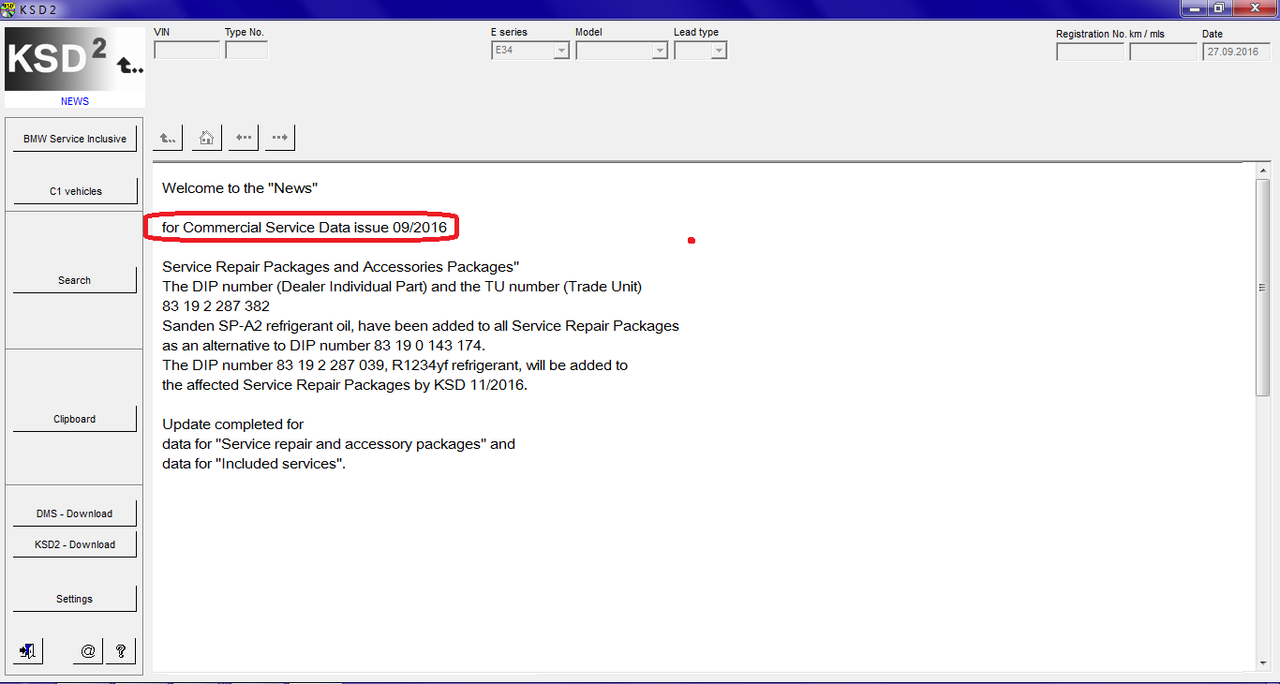1280x684 pixels.
Task: Click the scrollbar down arrow
Action: 1264,663
